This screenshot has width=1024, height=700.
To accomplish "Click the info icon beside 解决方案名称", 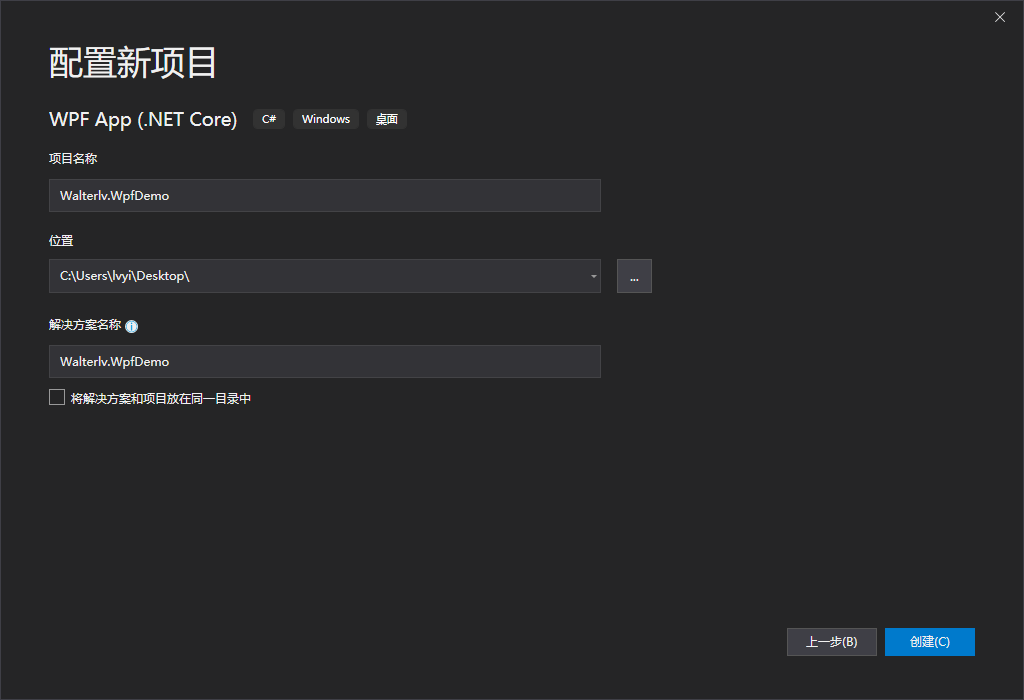I will [132, 326].
